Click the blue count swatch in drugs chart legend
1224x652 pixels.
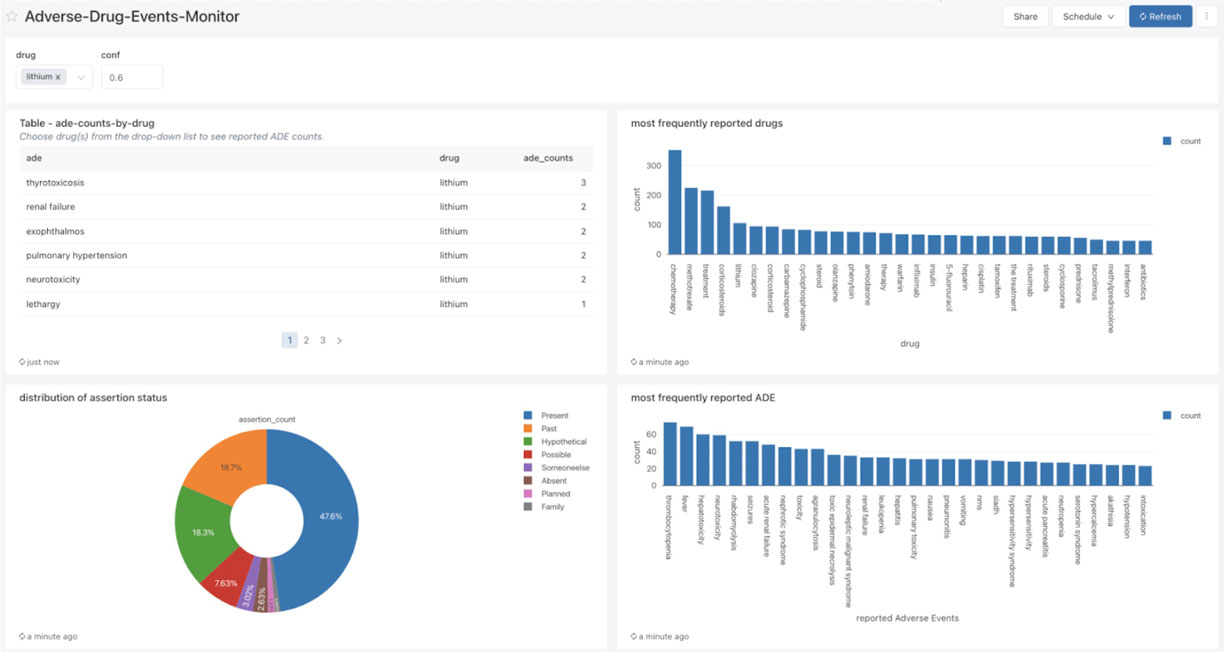[1167, 142]
